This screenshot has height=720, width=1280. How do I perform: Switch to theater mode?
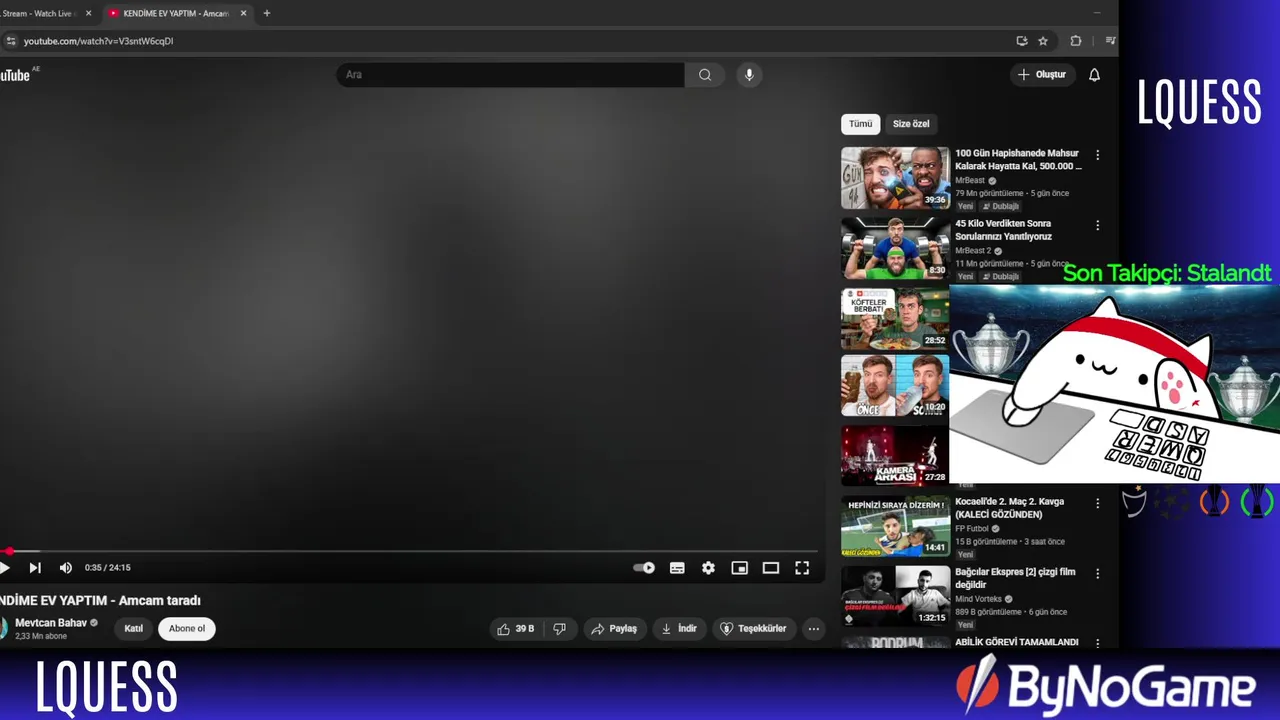[x=770, y=568]
